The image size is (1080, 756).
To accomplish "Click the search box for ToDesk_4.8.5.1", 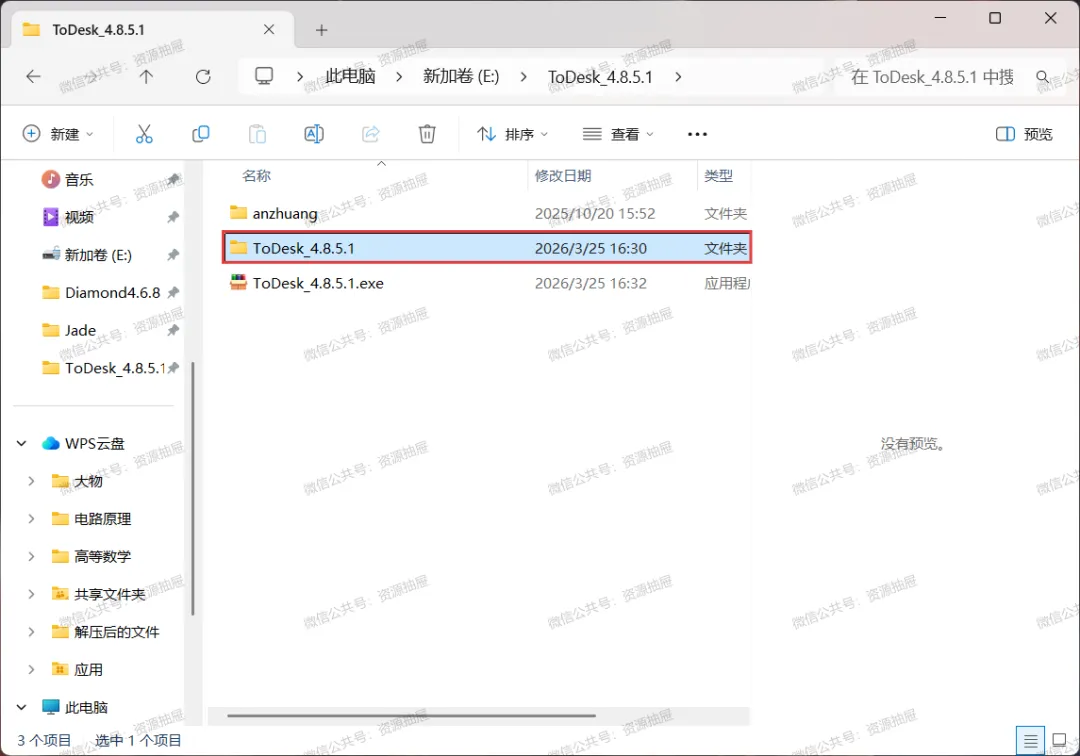I will point(932,76).
